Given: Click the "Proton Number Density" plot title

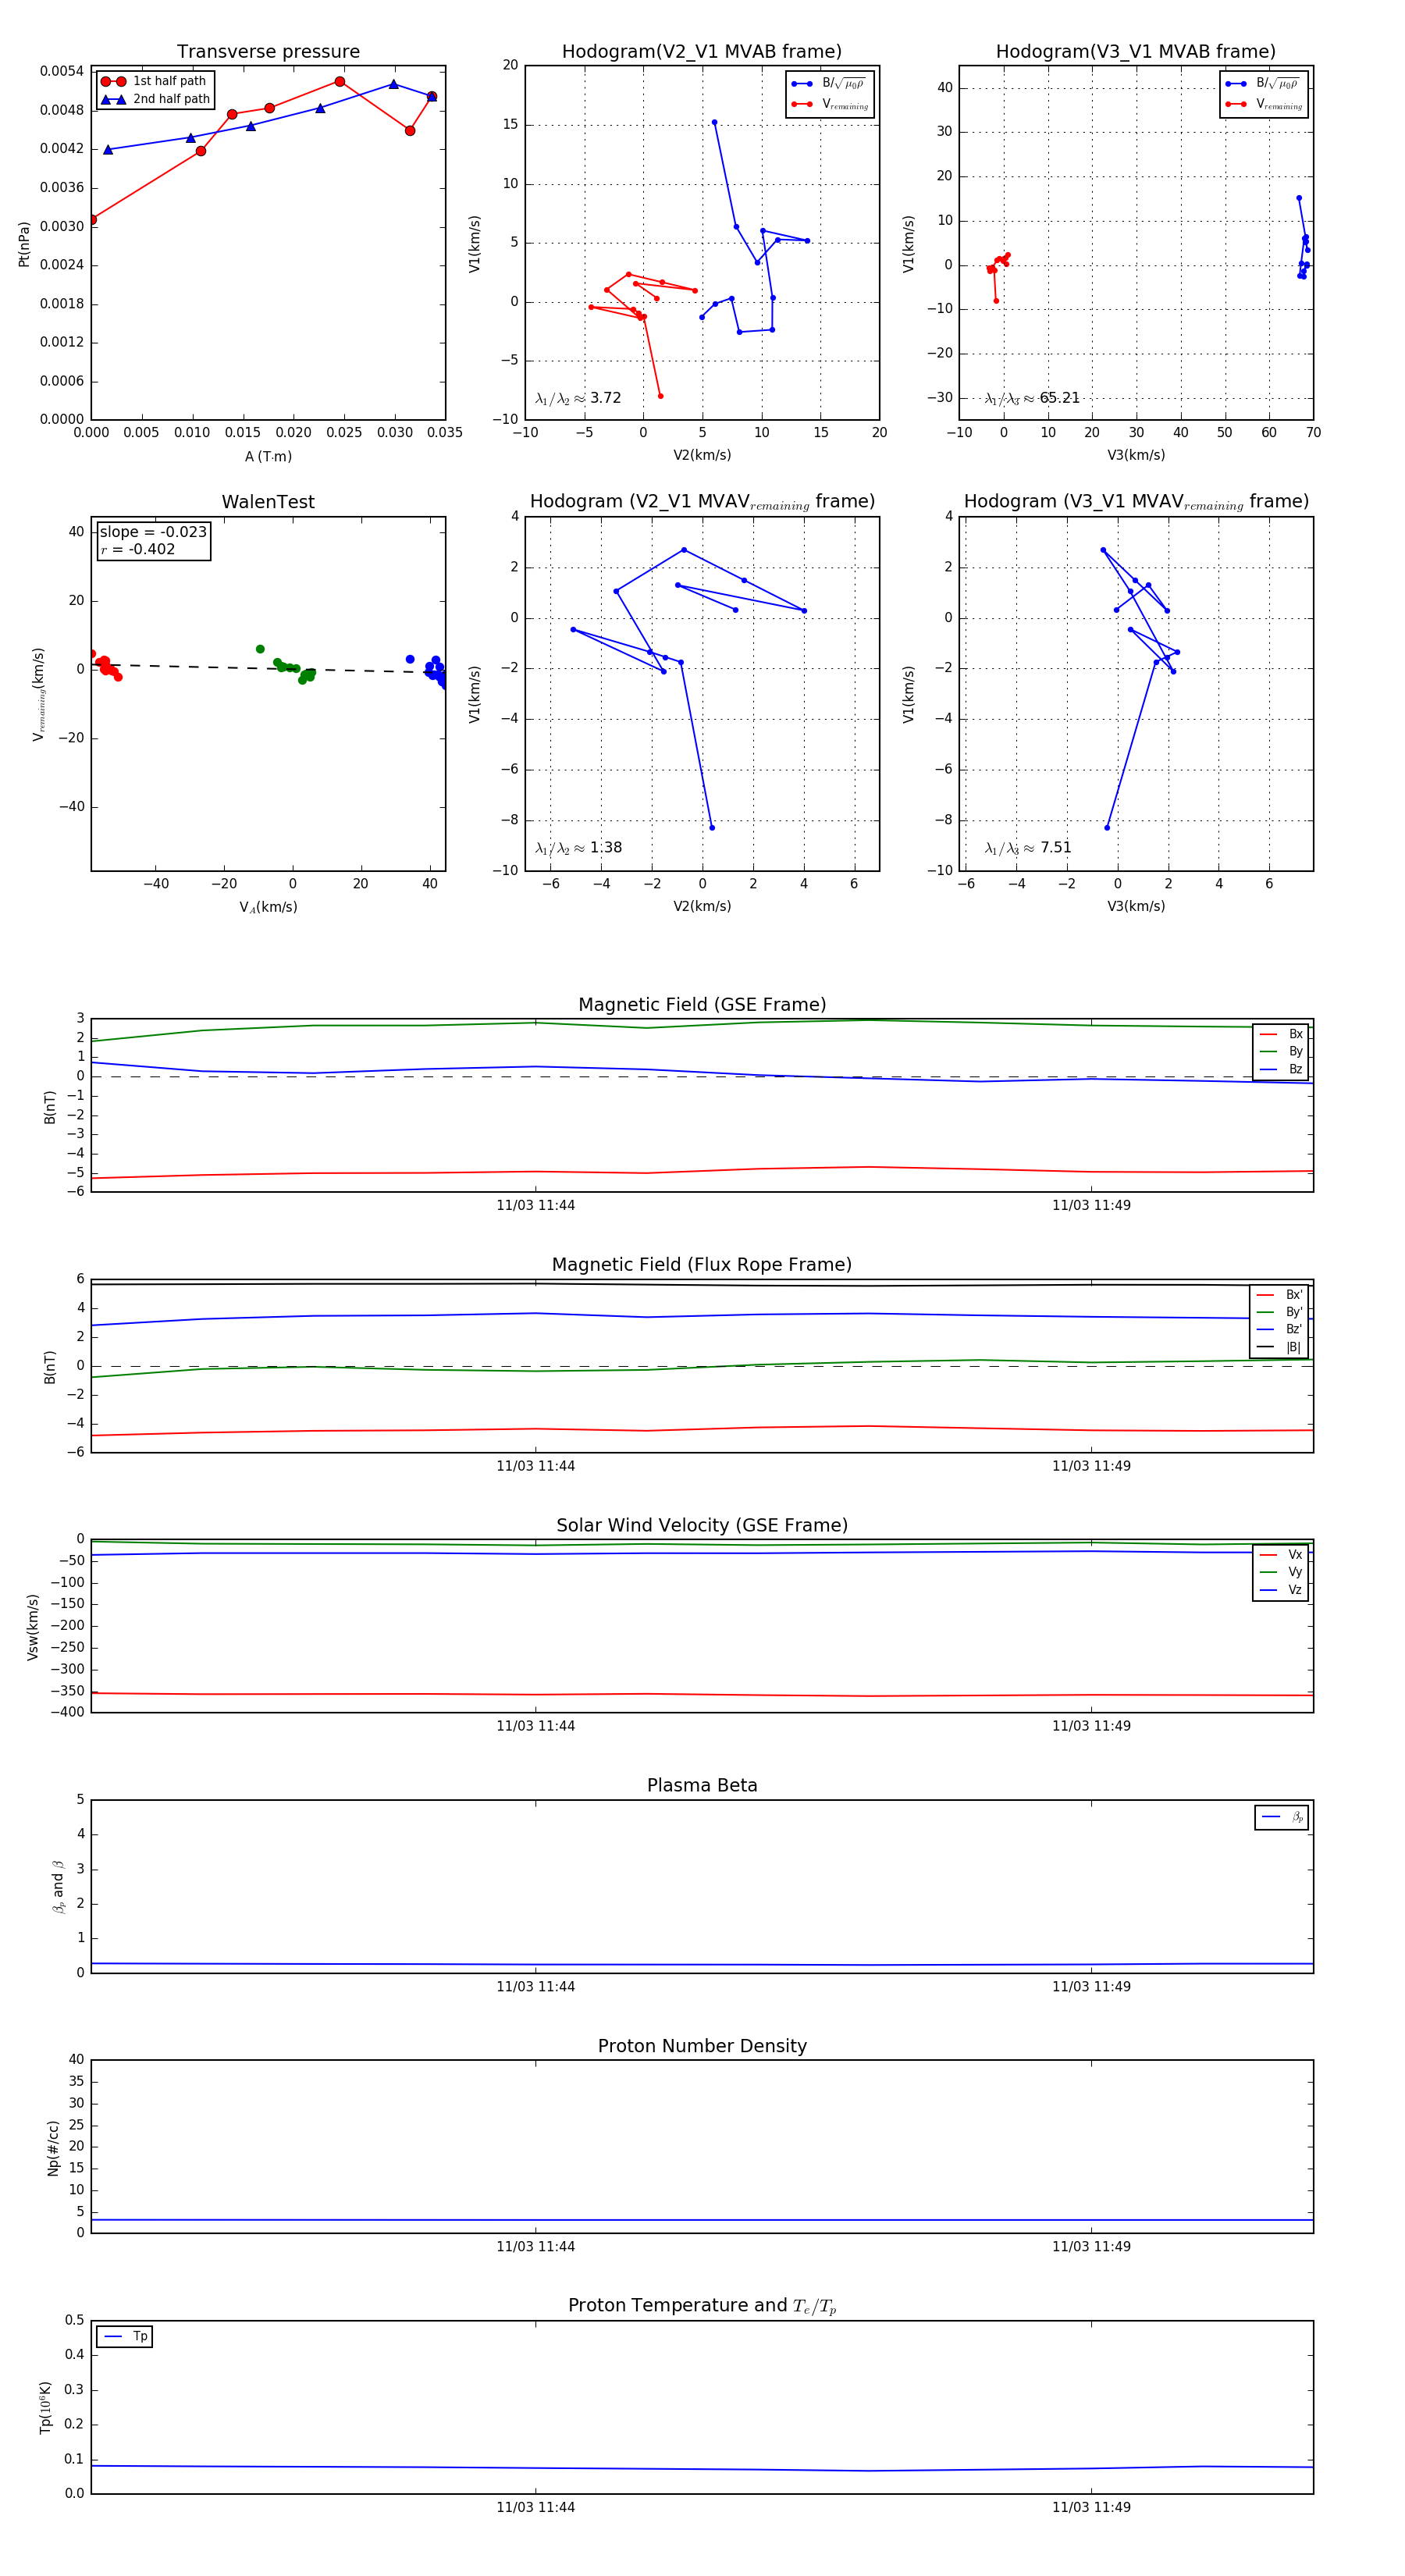Looking at the screenshot, I should (702, 2046).
